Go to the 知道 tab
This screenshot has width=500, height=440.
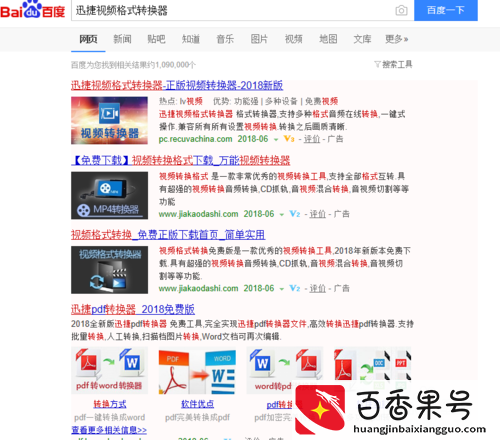pyautogui.click(x=191, y=39)
